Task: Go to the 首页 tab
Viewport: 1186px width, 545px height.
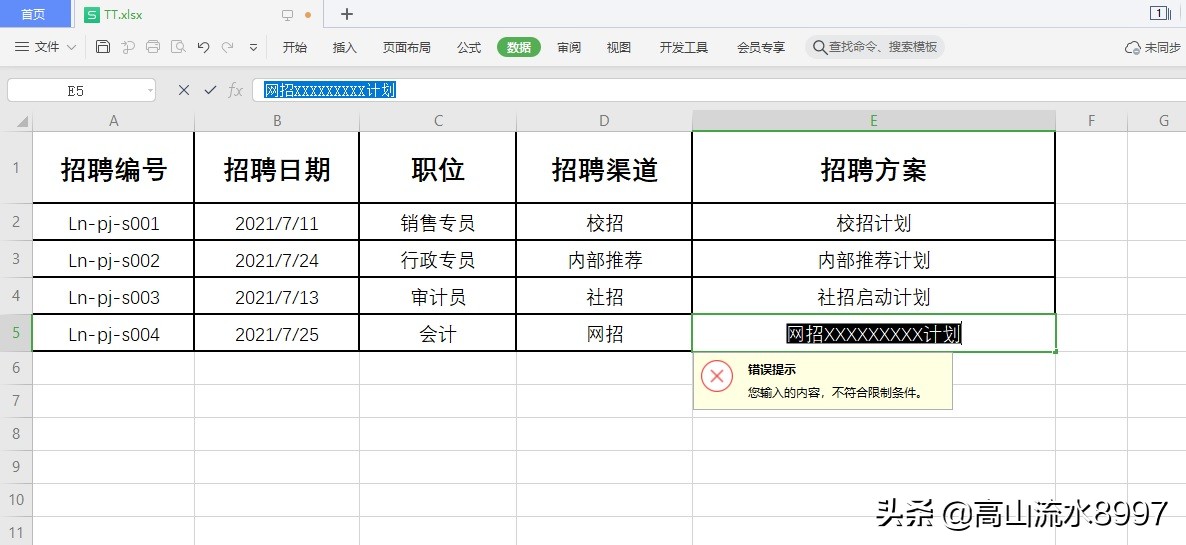Action: (33, 14)
